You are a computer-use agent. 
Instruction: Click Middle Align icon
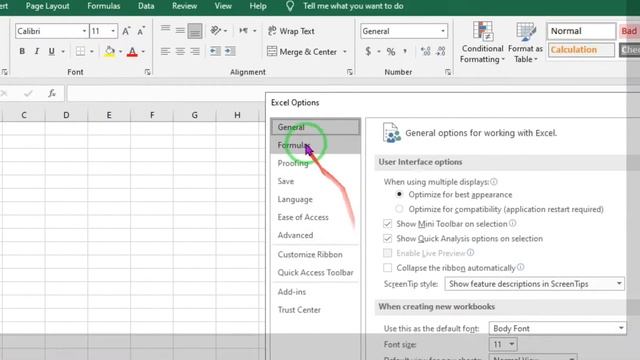coord(180,30)
